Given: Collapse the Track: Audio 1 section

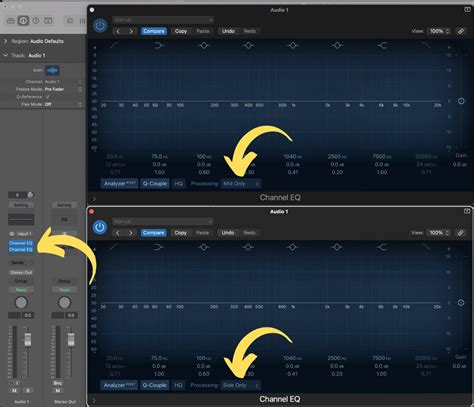Looking at the screenshot, I should point(5,55).
